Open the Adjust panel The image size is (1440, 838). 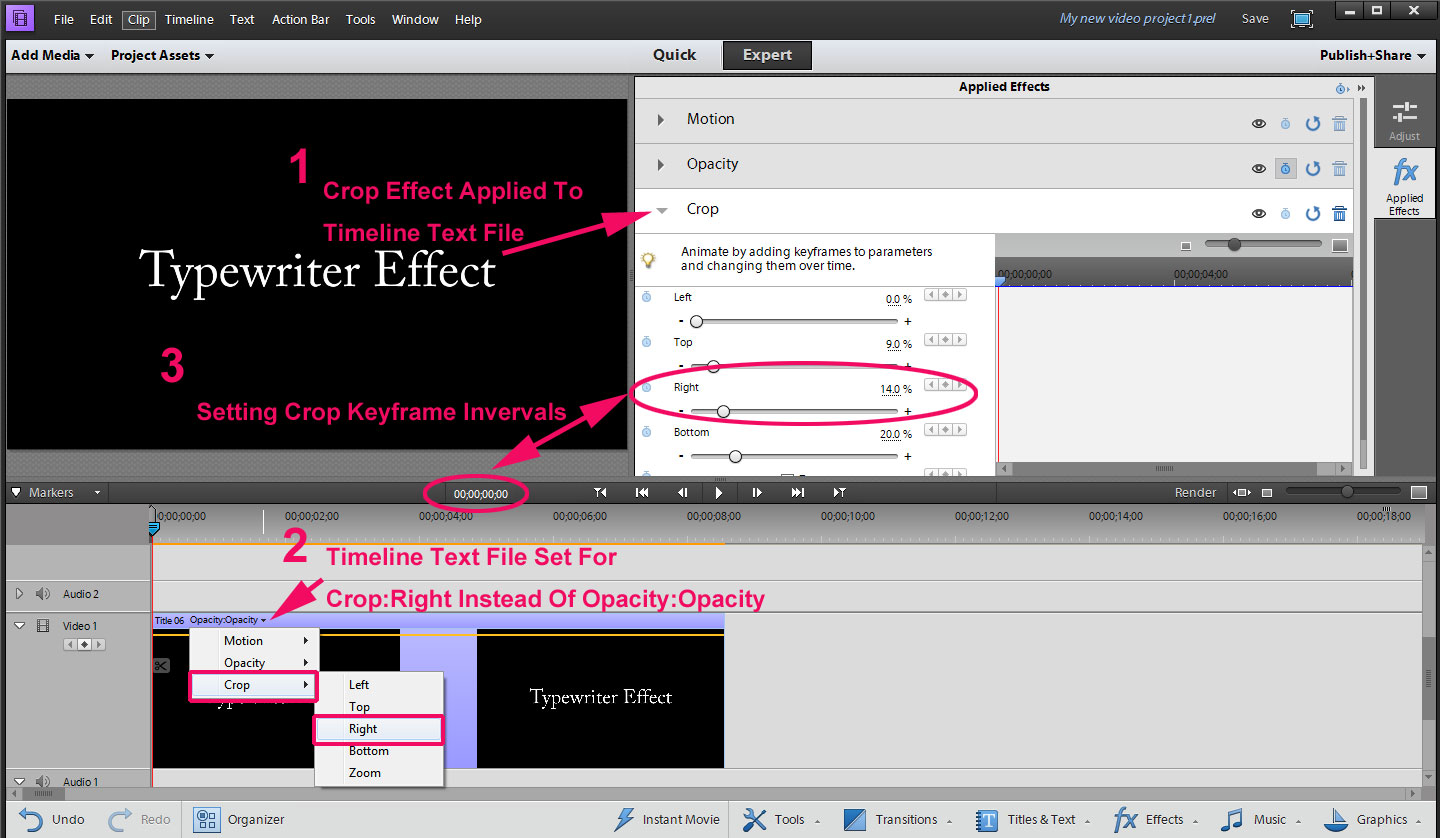coord(1404,120)
